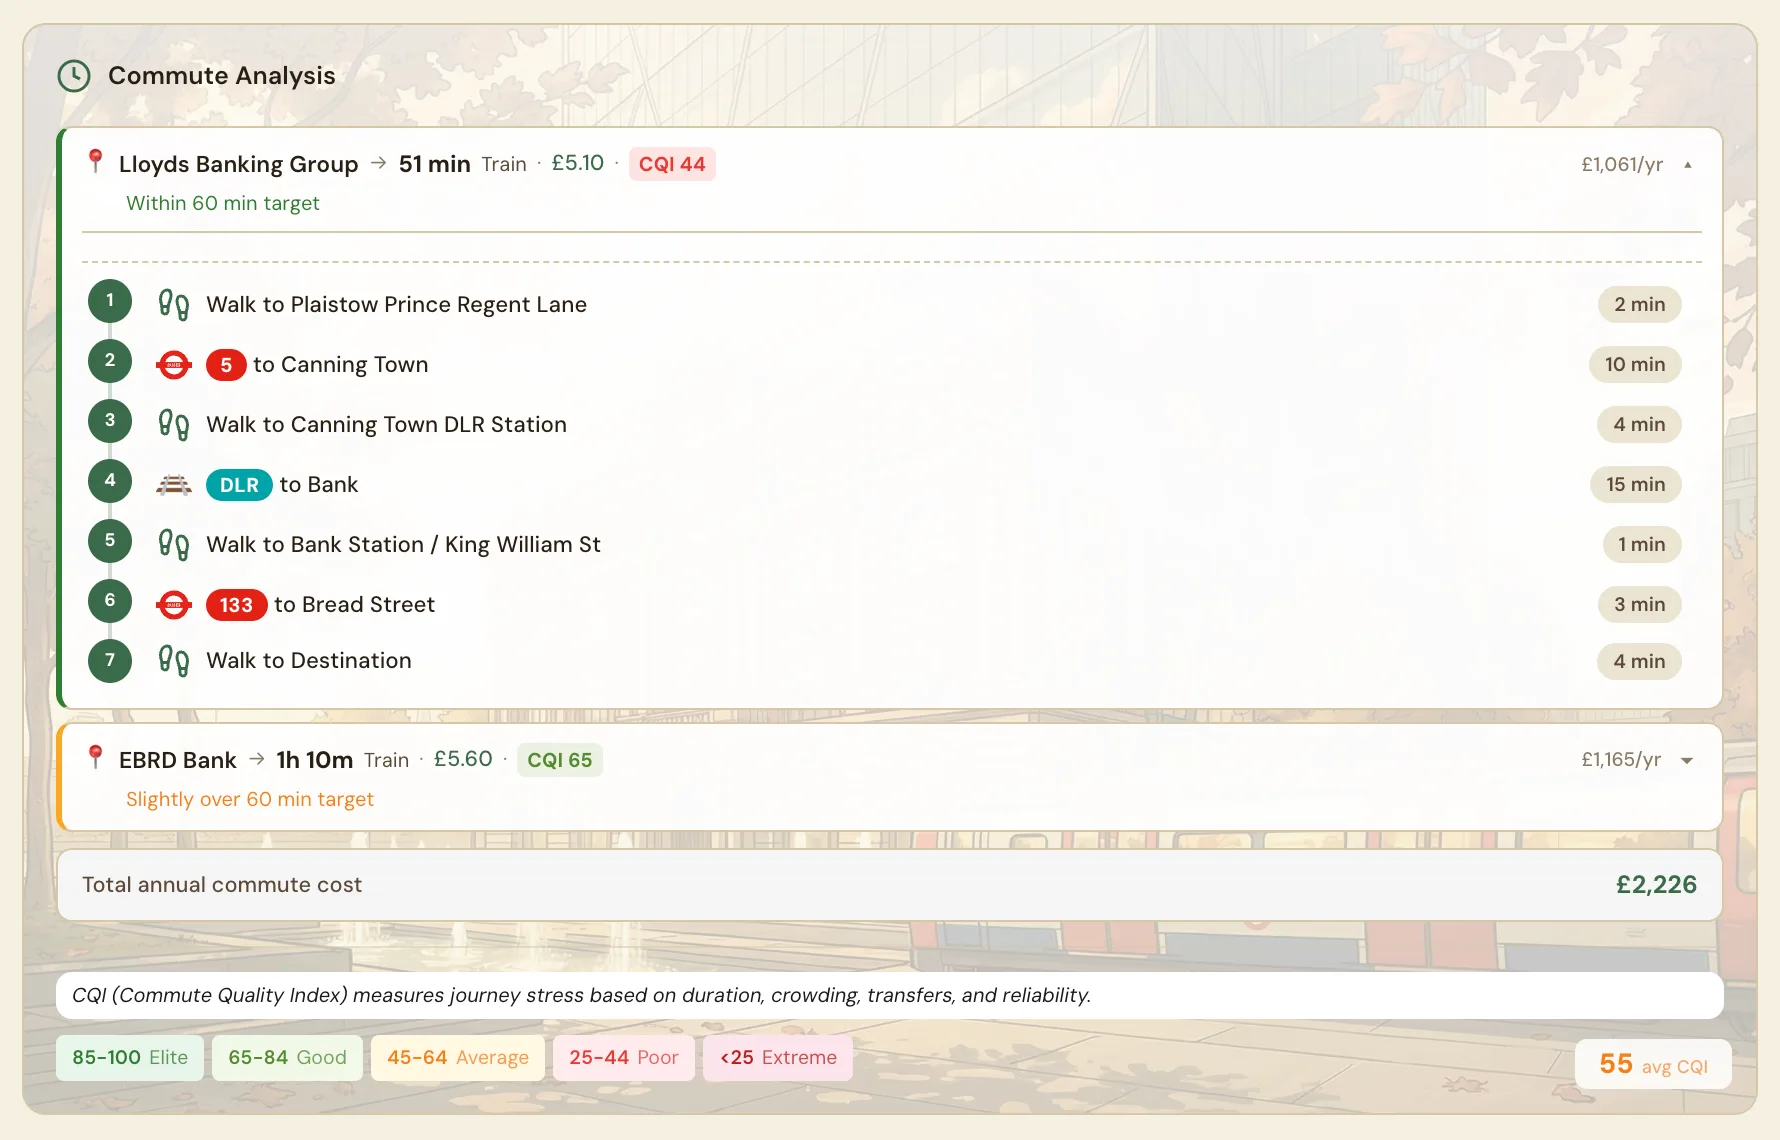Click the CQI 44 badge
1780x1140 pixels.
point(672,164)
